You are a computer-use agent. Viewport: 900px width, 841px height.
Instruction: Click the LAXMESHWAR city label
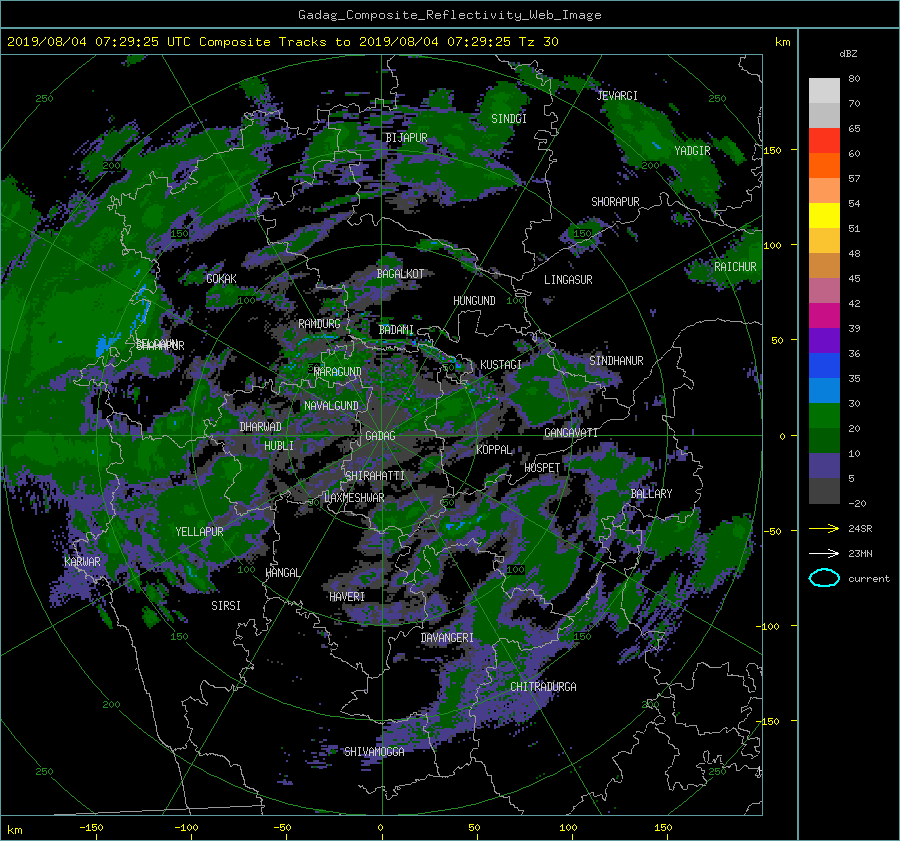pos(354,498)
